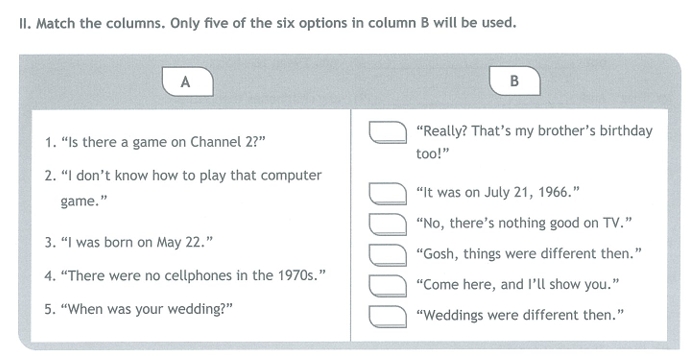Select sentence 1 "Is there a game on Channel 2?"
Screen dimensions: 696x360
click(x=154, y=142)
